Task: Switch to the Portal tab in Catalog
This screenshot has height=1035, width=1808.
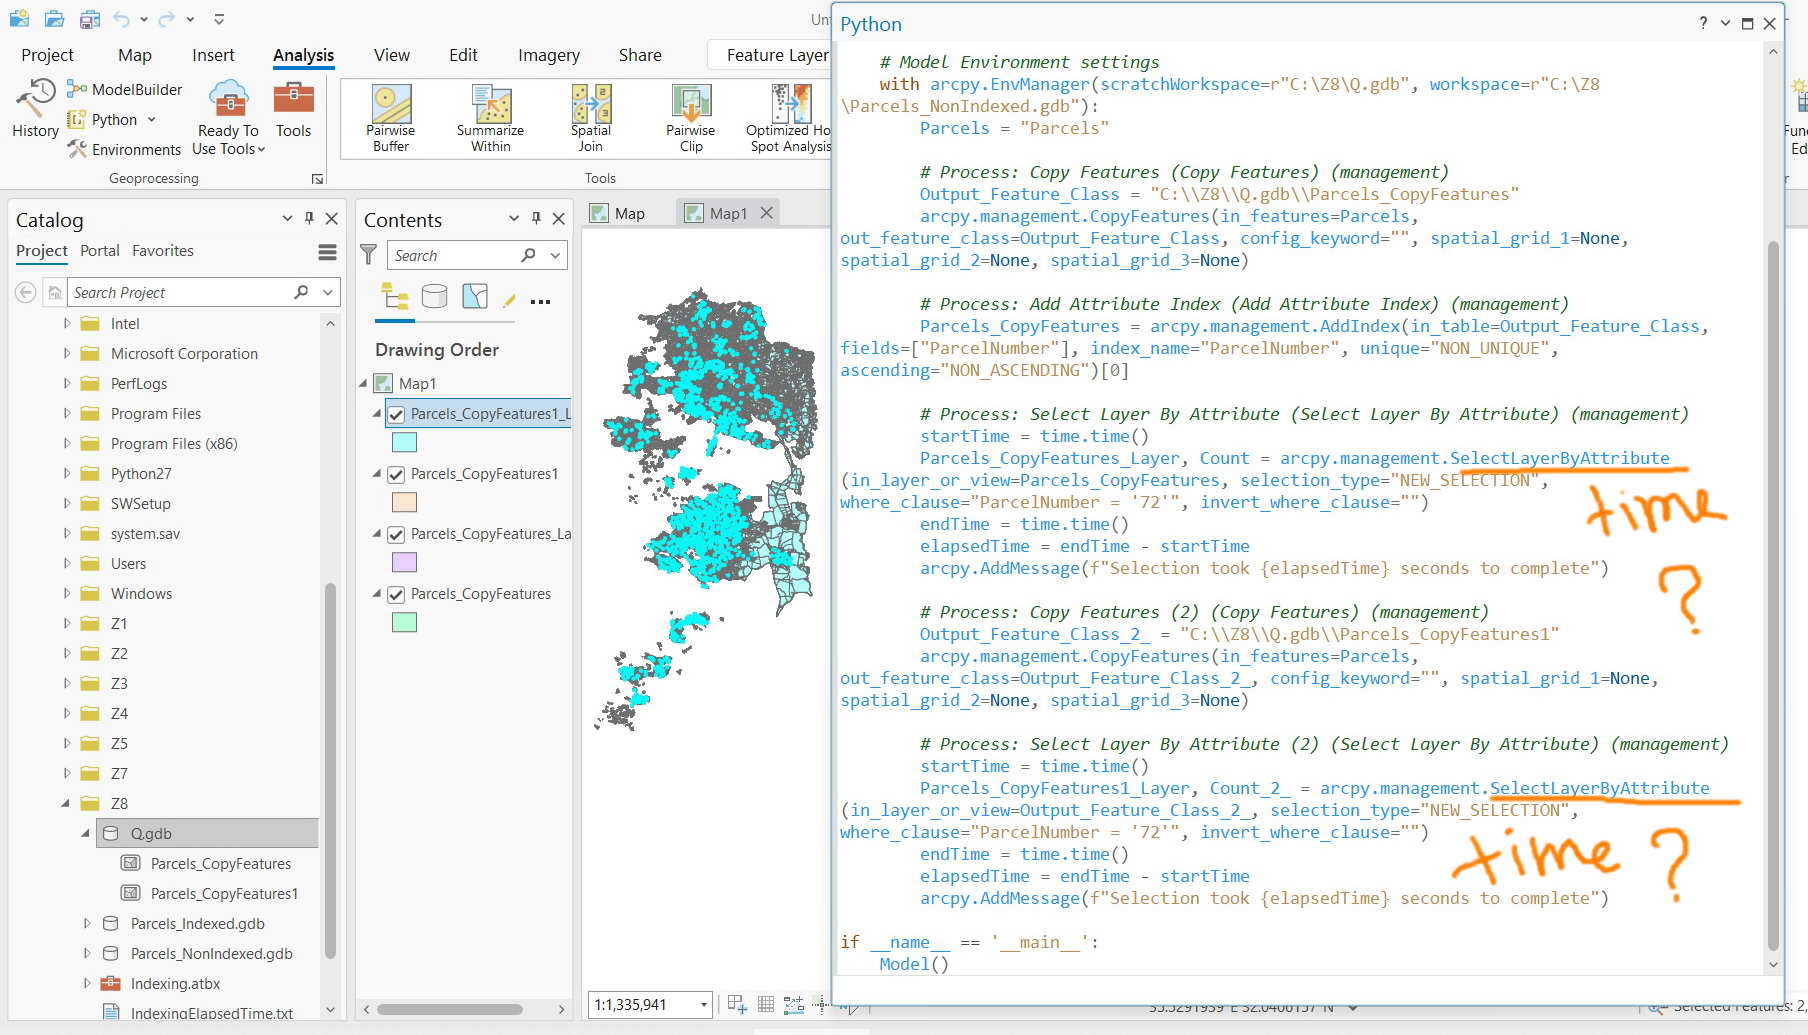Action: (99, 250)
